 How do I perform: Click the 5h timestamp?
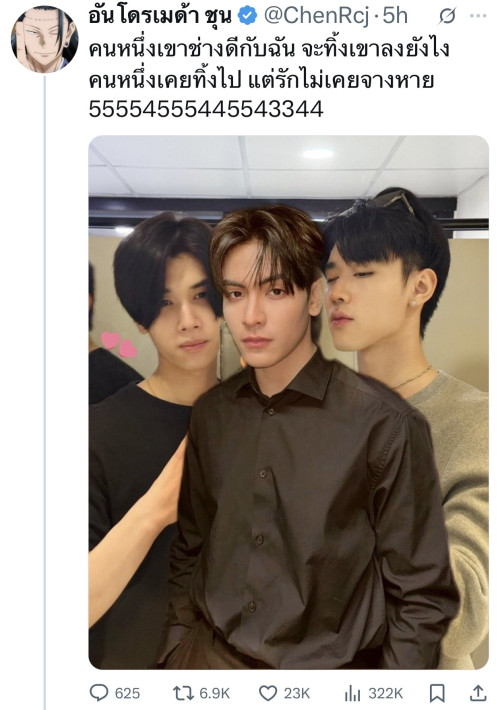tap(395, 16)
